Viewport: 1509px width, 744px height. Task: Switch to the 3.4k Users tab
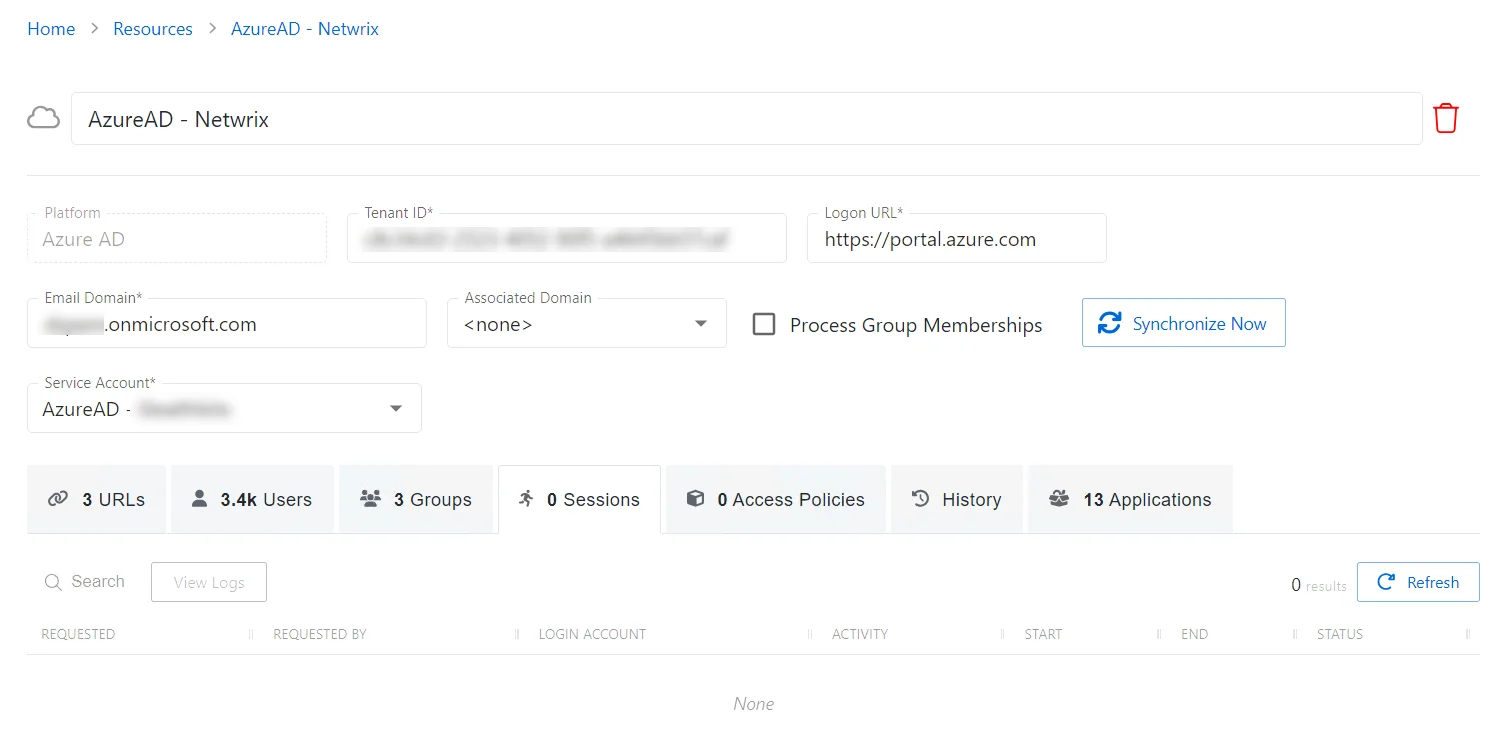[253, 499]
